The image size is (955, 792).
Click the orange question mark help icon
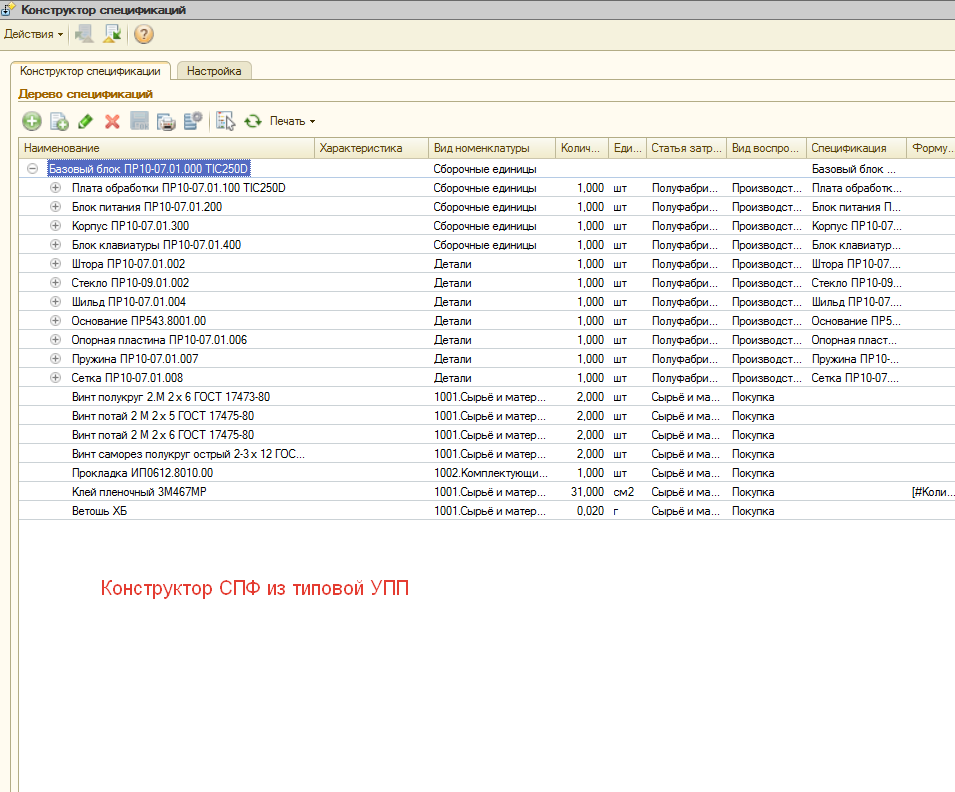pos(144,34)
